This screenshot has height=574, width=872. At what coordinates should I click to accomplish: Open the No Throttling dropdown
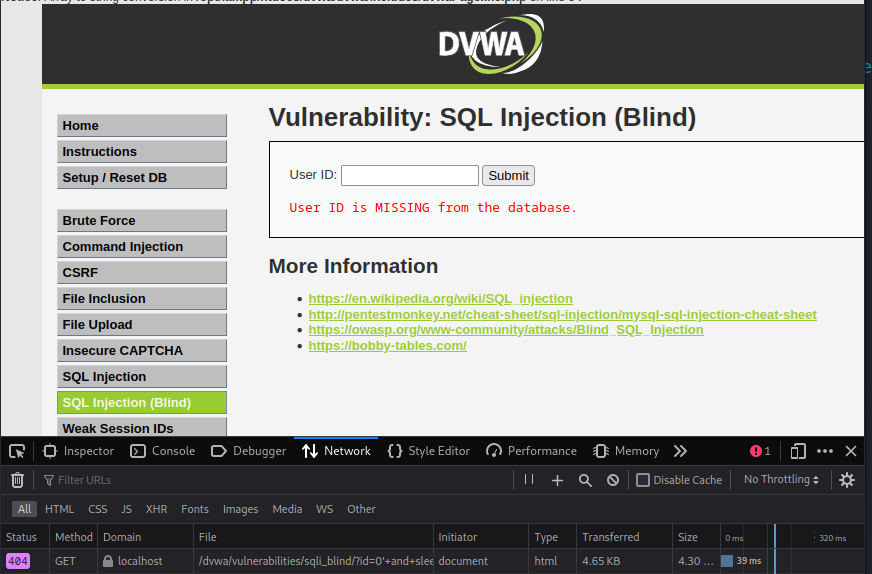pyautogui.click(x=781, y=479)
